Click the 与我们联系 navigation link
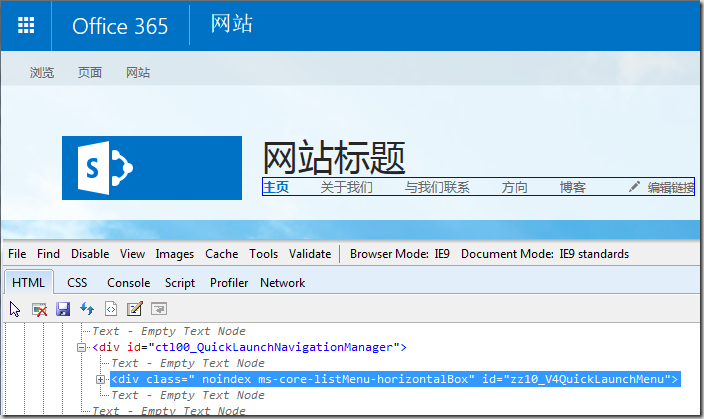The image size is (704, 419). pos(437,187)
